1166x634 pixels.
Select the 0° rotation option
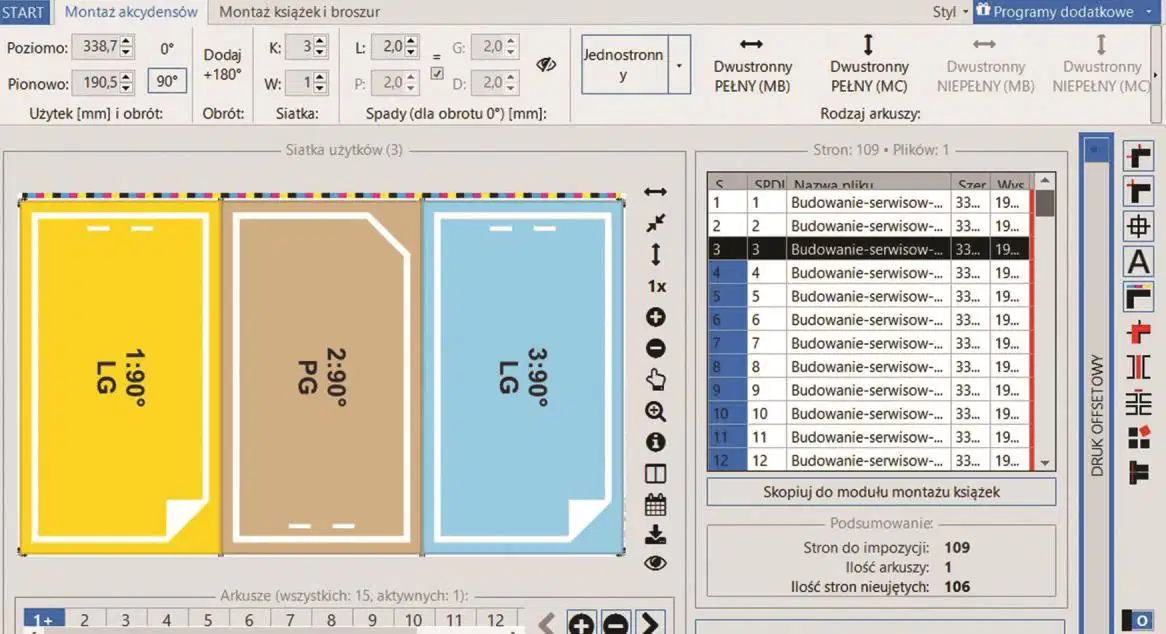pyautogui.click(x=167, y=49)
